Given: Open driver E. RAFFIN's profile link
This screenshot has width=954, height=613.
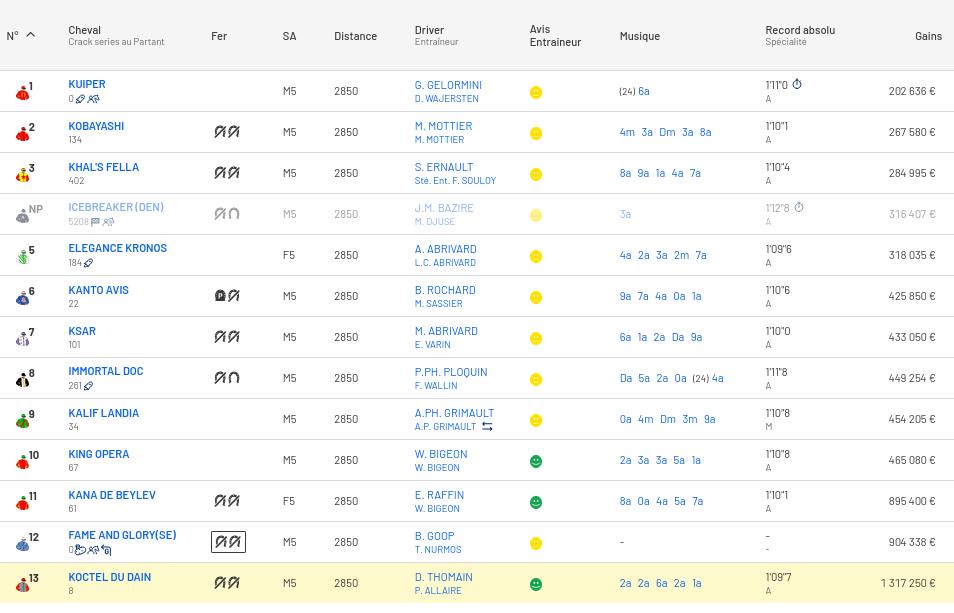Looking at the screenshot, I should pyautogui.click(x=439, y=495).
